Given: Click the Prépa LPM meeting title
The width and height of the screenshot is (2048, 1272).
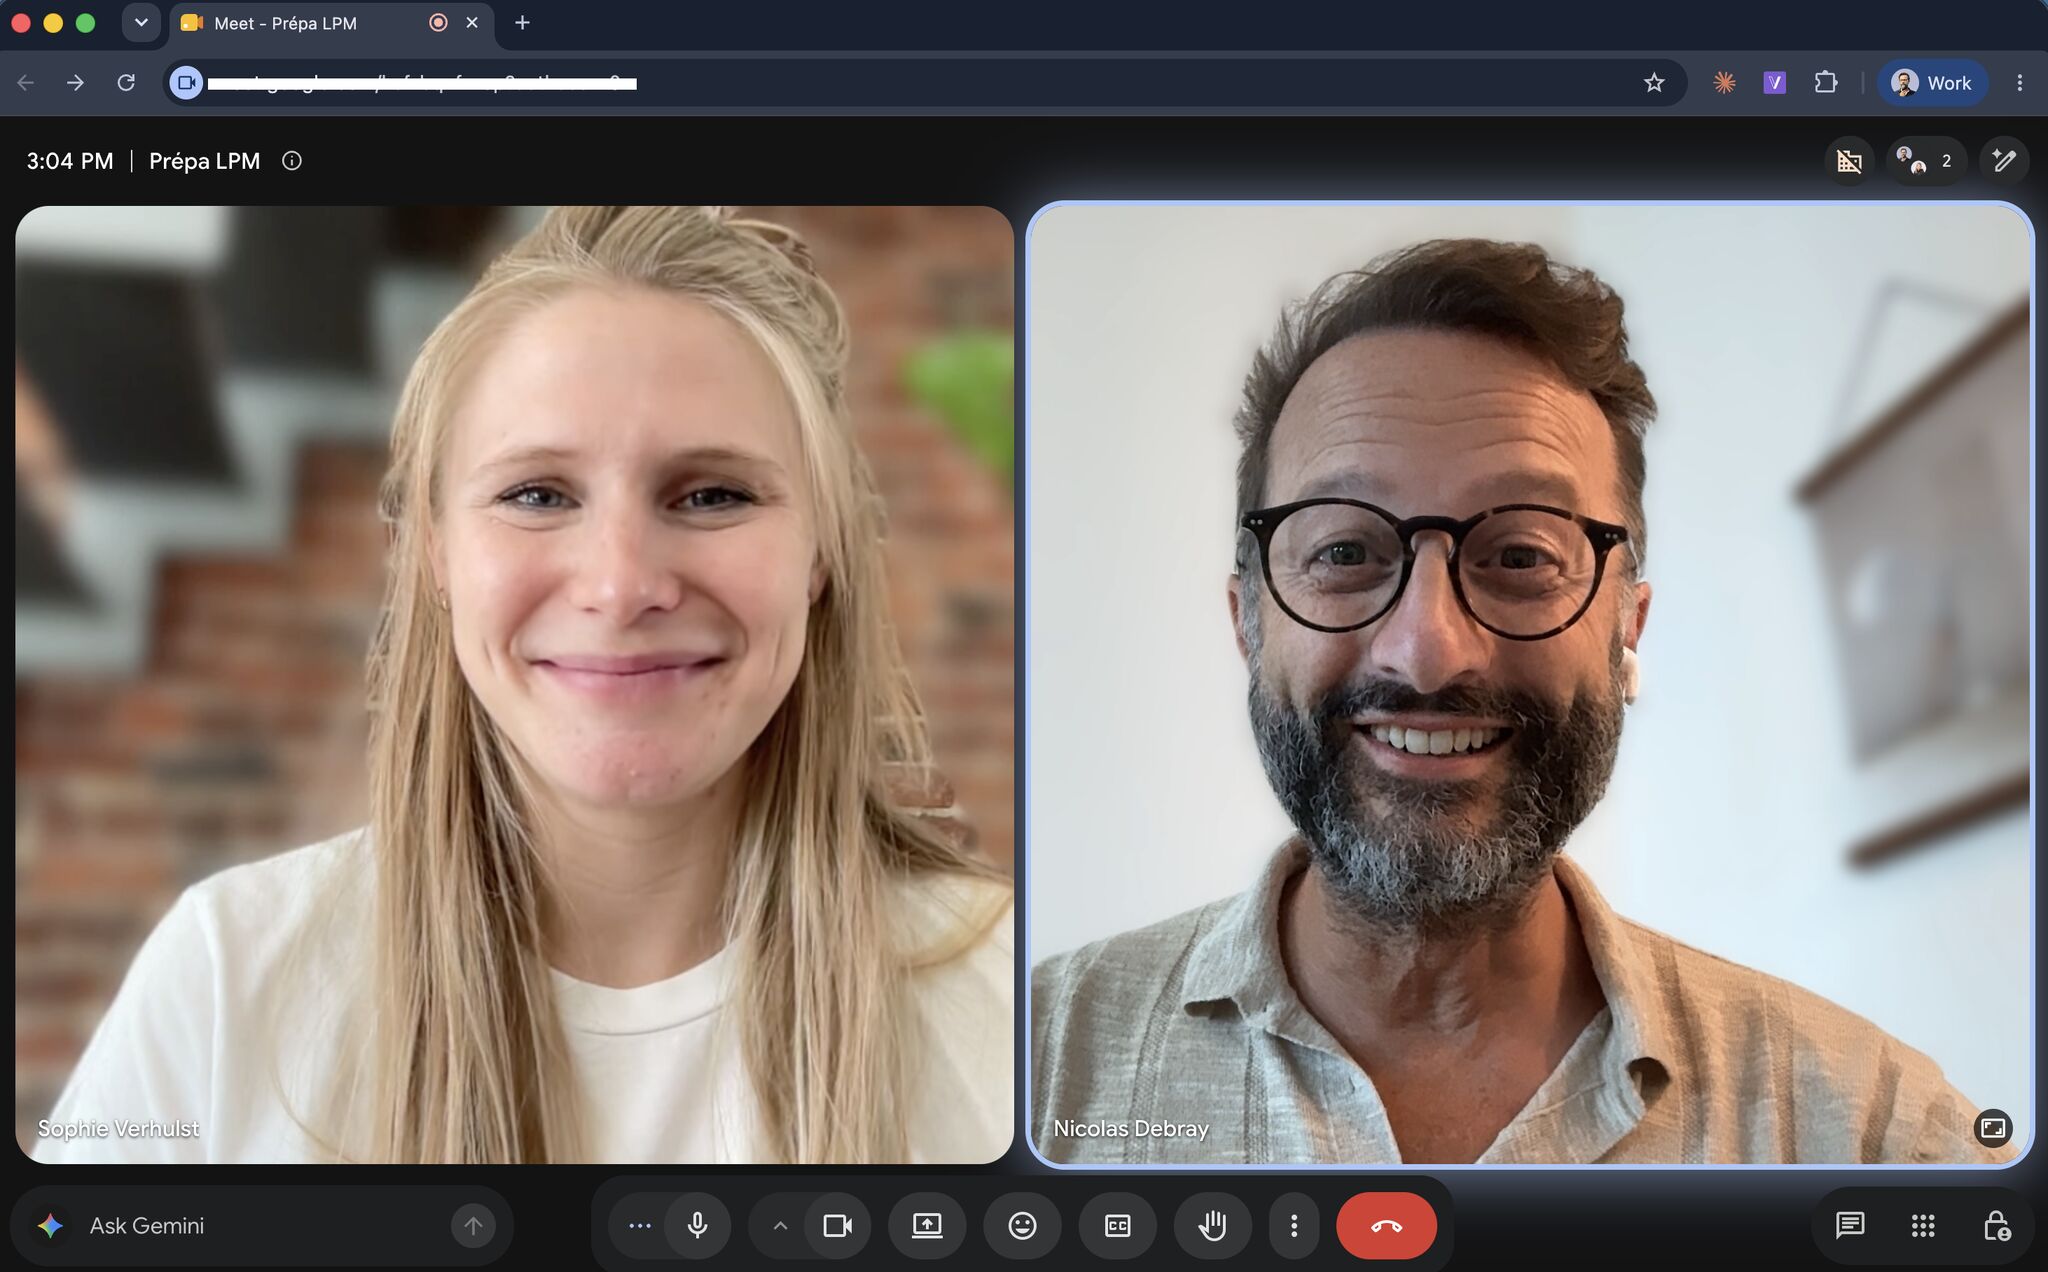Looking at the screenshot, I should tap(204, 161).
